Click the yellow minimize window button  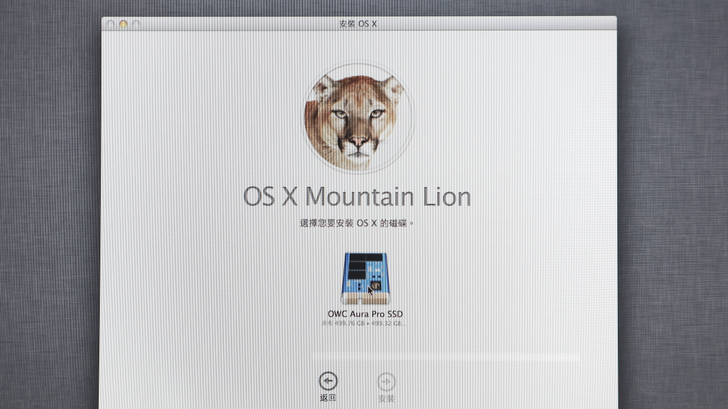123,24
